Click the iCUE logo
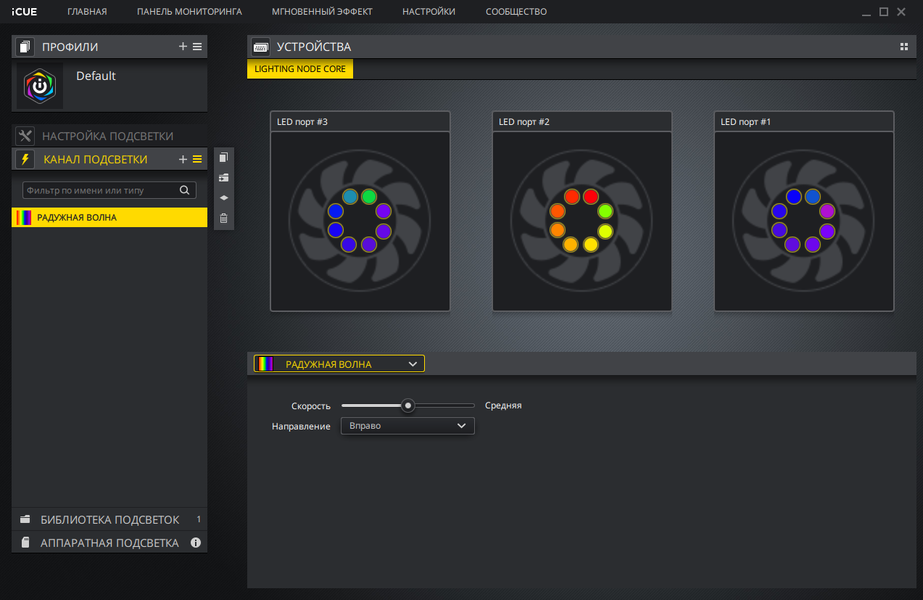The height and width of the screenshot is (600, 923). 24,12
